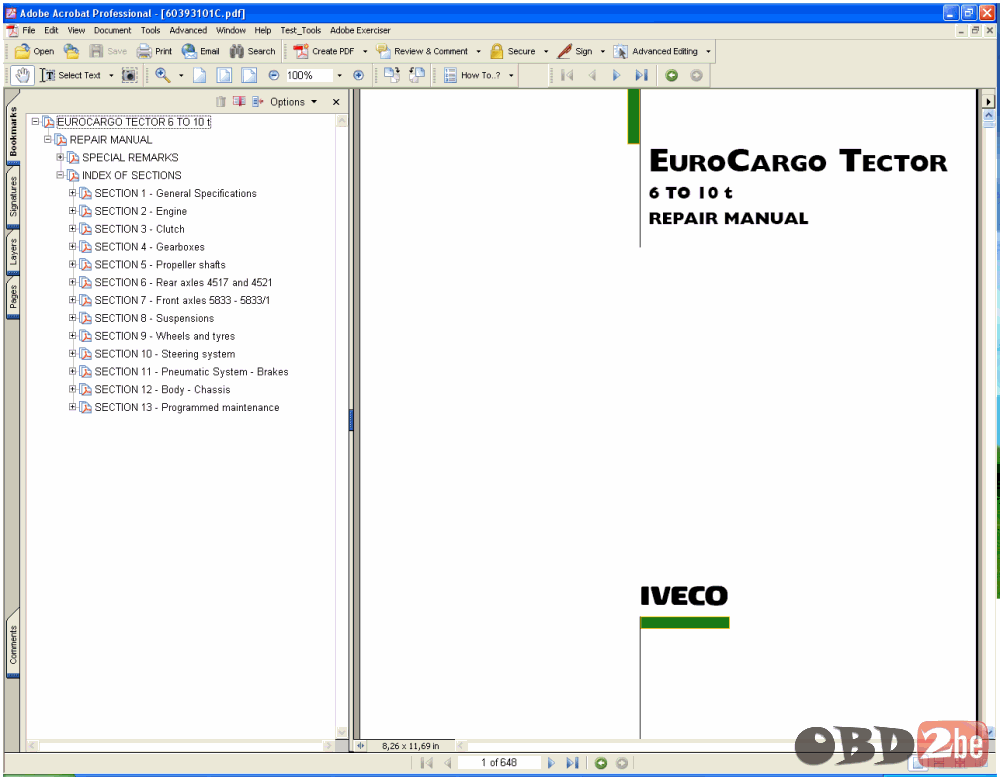Click the zoom in plus button

(358, 75)
